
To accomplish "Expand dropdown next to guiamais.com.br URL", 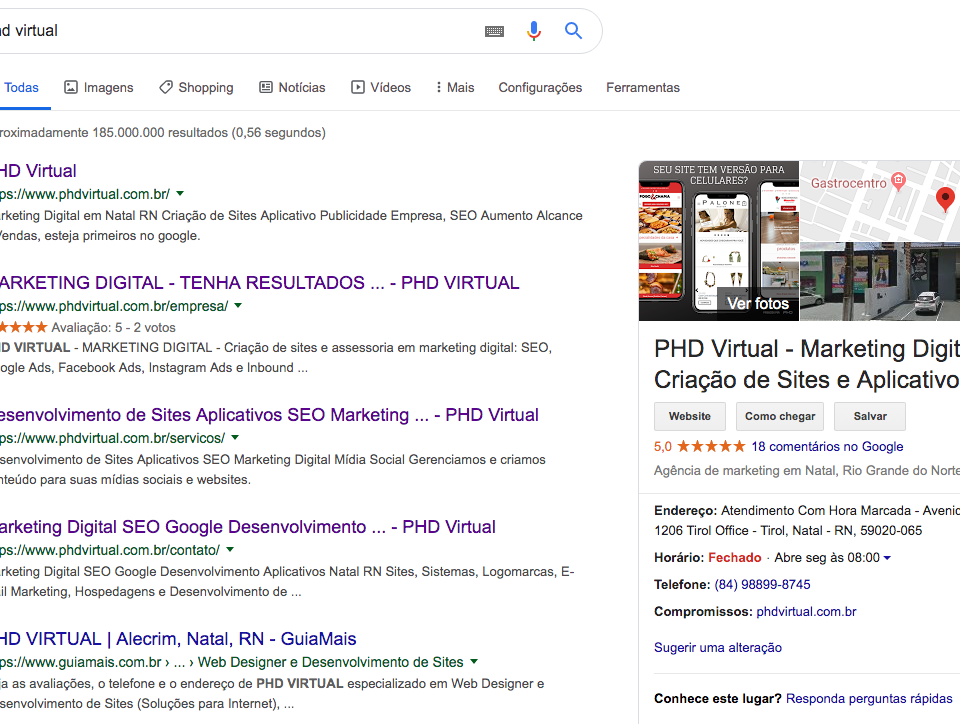I will pyautogui.click(x=474, y=662).
